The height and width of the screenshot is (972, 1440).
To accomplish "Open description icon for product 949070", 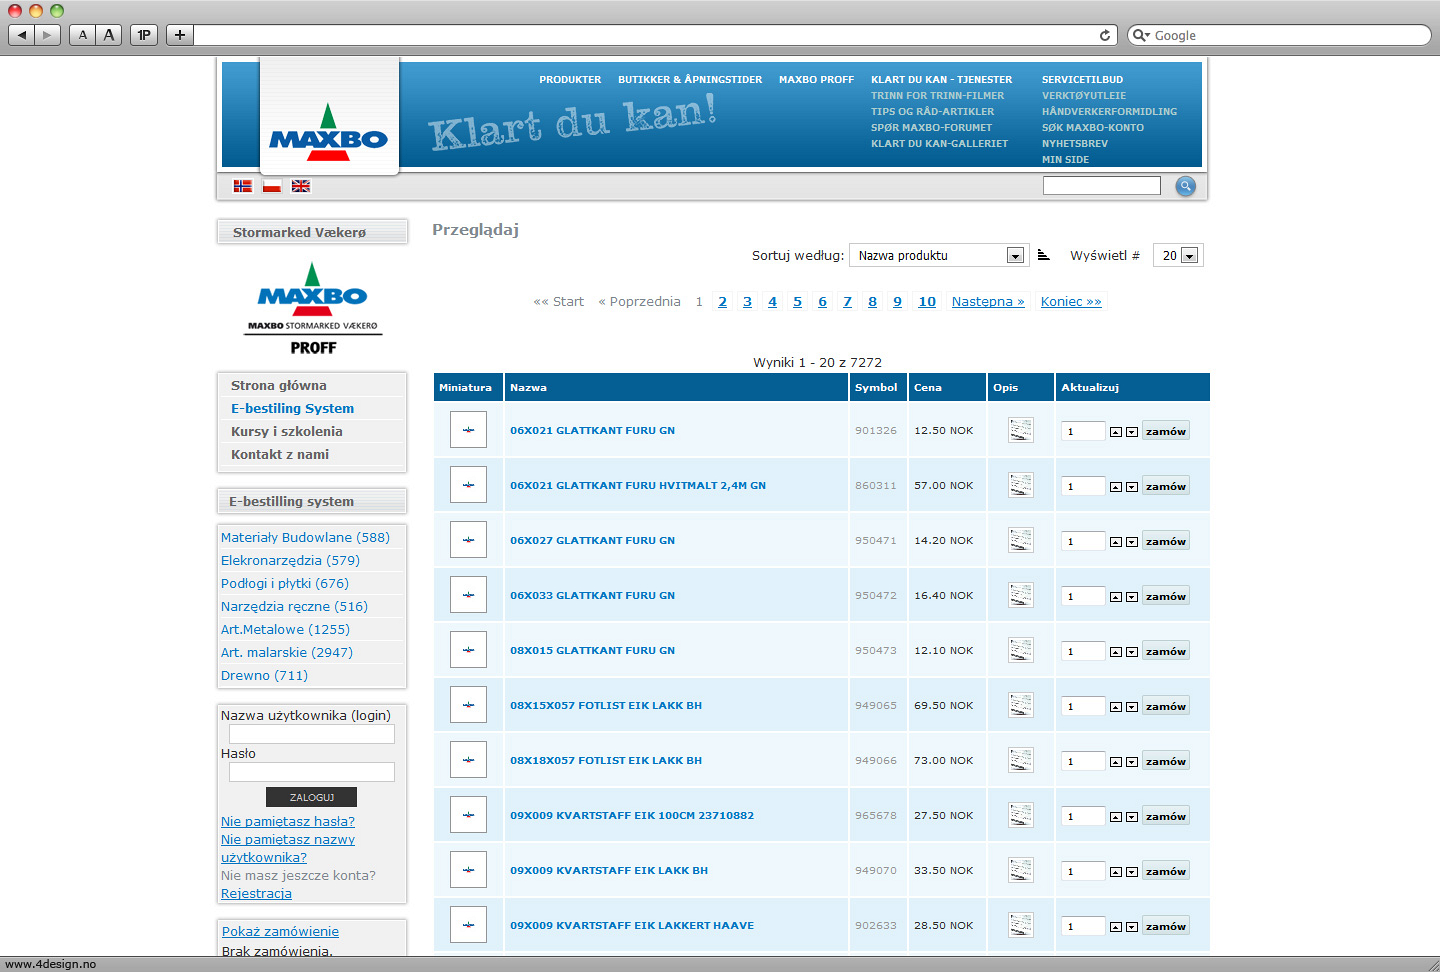I will coord(1020,870).
